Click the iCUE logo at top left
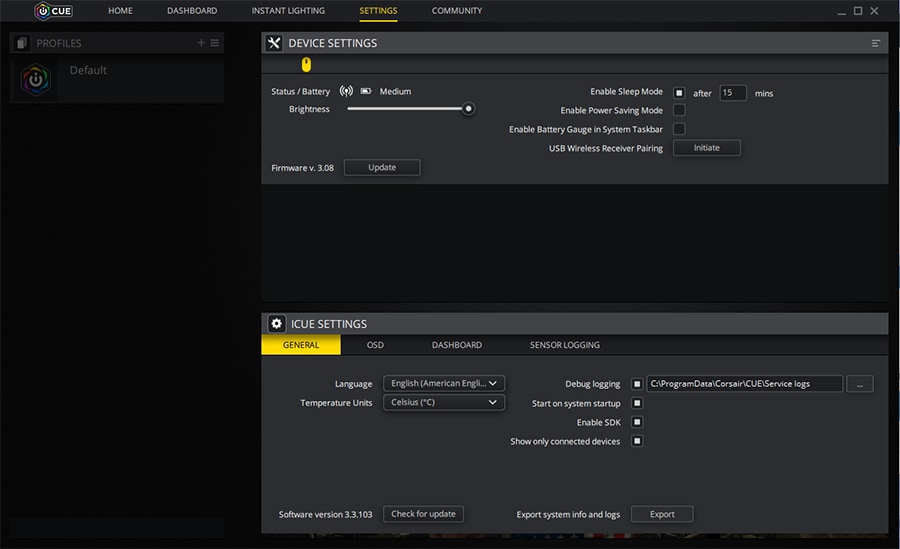The image size is (900, 549). (x=52, y=11)
